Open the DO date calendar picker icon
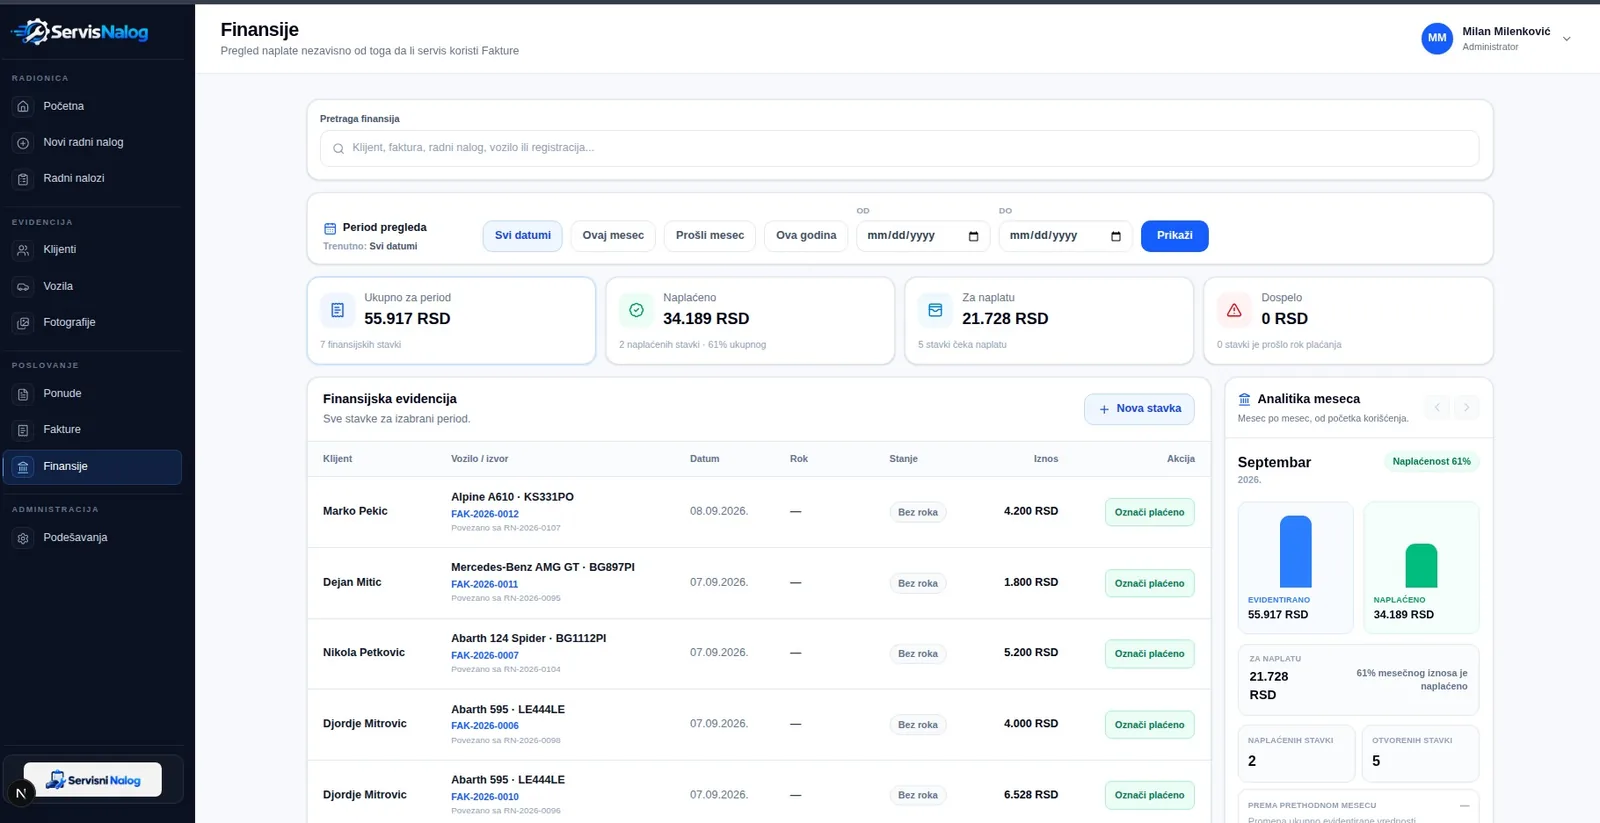Screen dimensions: 1600x823 click(x=1115, y=236)
